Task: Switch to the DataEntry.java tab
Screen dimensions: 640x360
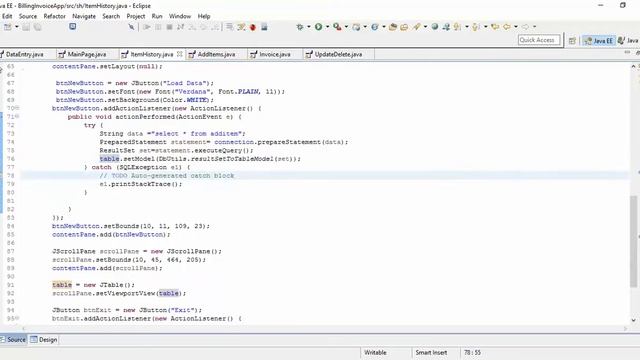Action: (x=24, y=54)
